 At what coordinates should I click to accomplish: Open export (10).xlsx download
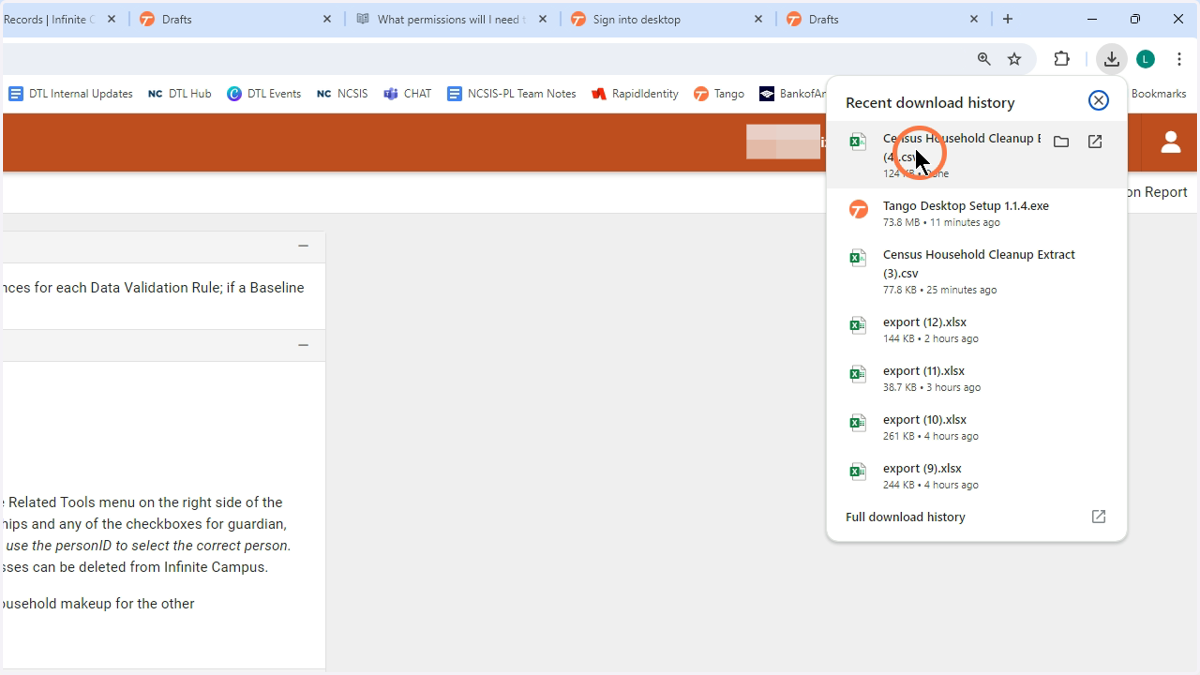[977, 427]
